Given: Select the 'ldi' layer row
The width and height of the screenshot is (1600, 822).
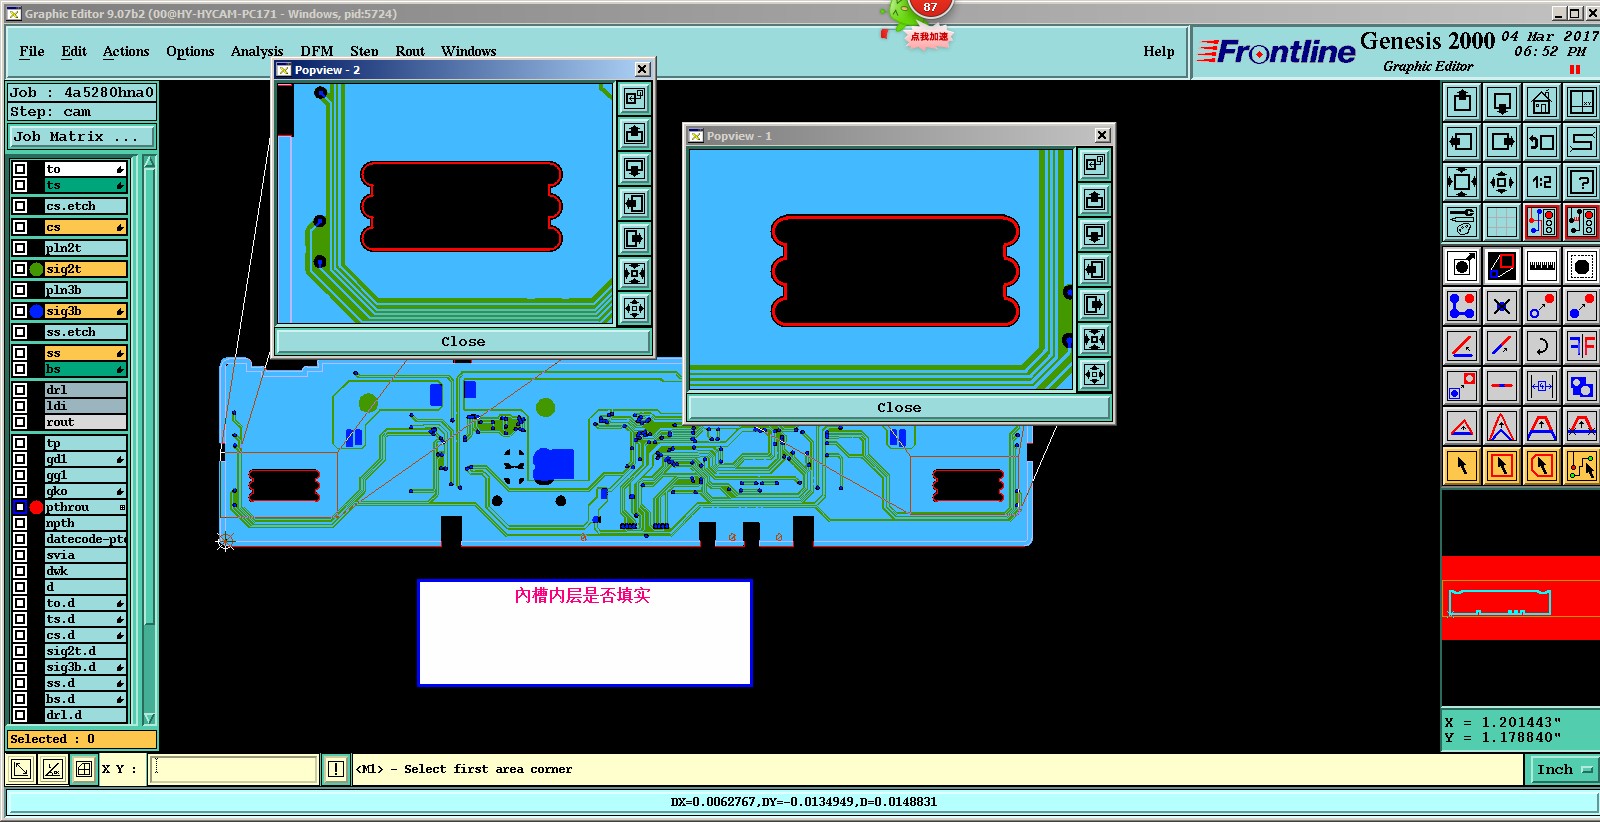Looking at the screenshot, I should coord(85,406).
